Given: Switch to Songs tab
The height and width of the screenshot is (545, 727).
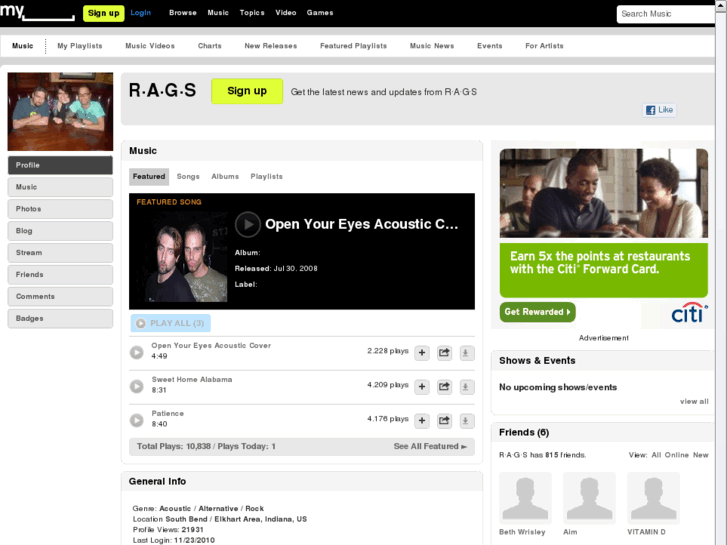Looking at the screenshot, I should tap(188, 177).
